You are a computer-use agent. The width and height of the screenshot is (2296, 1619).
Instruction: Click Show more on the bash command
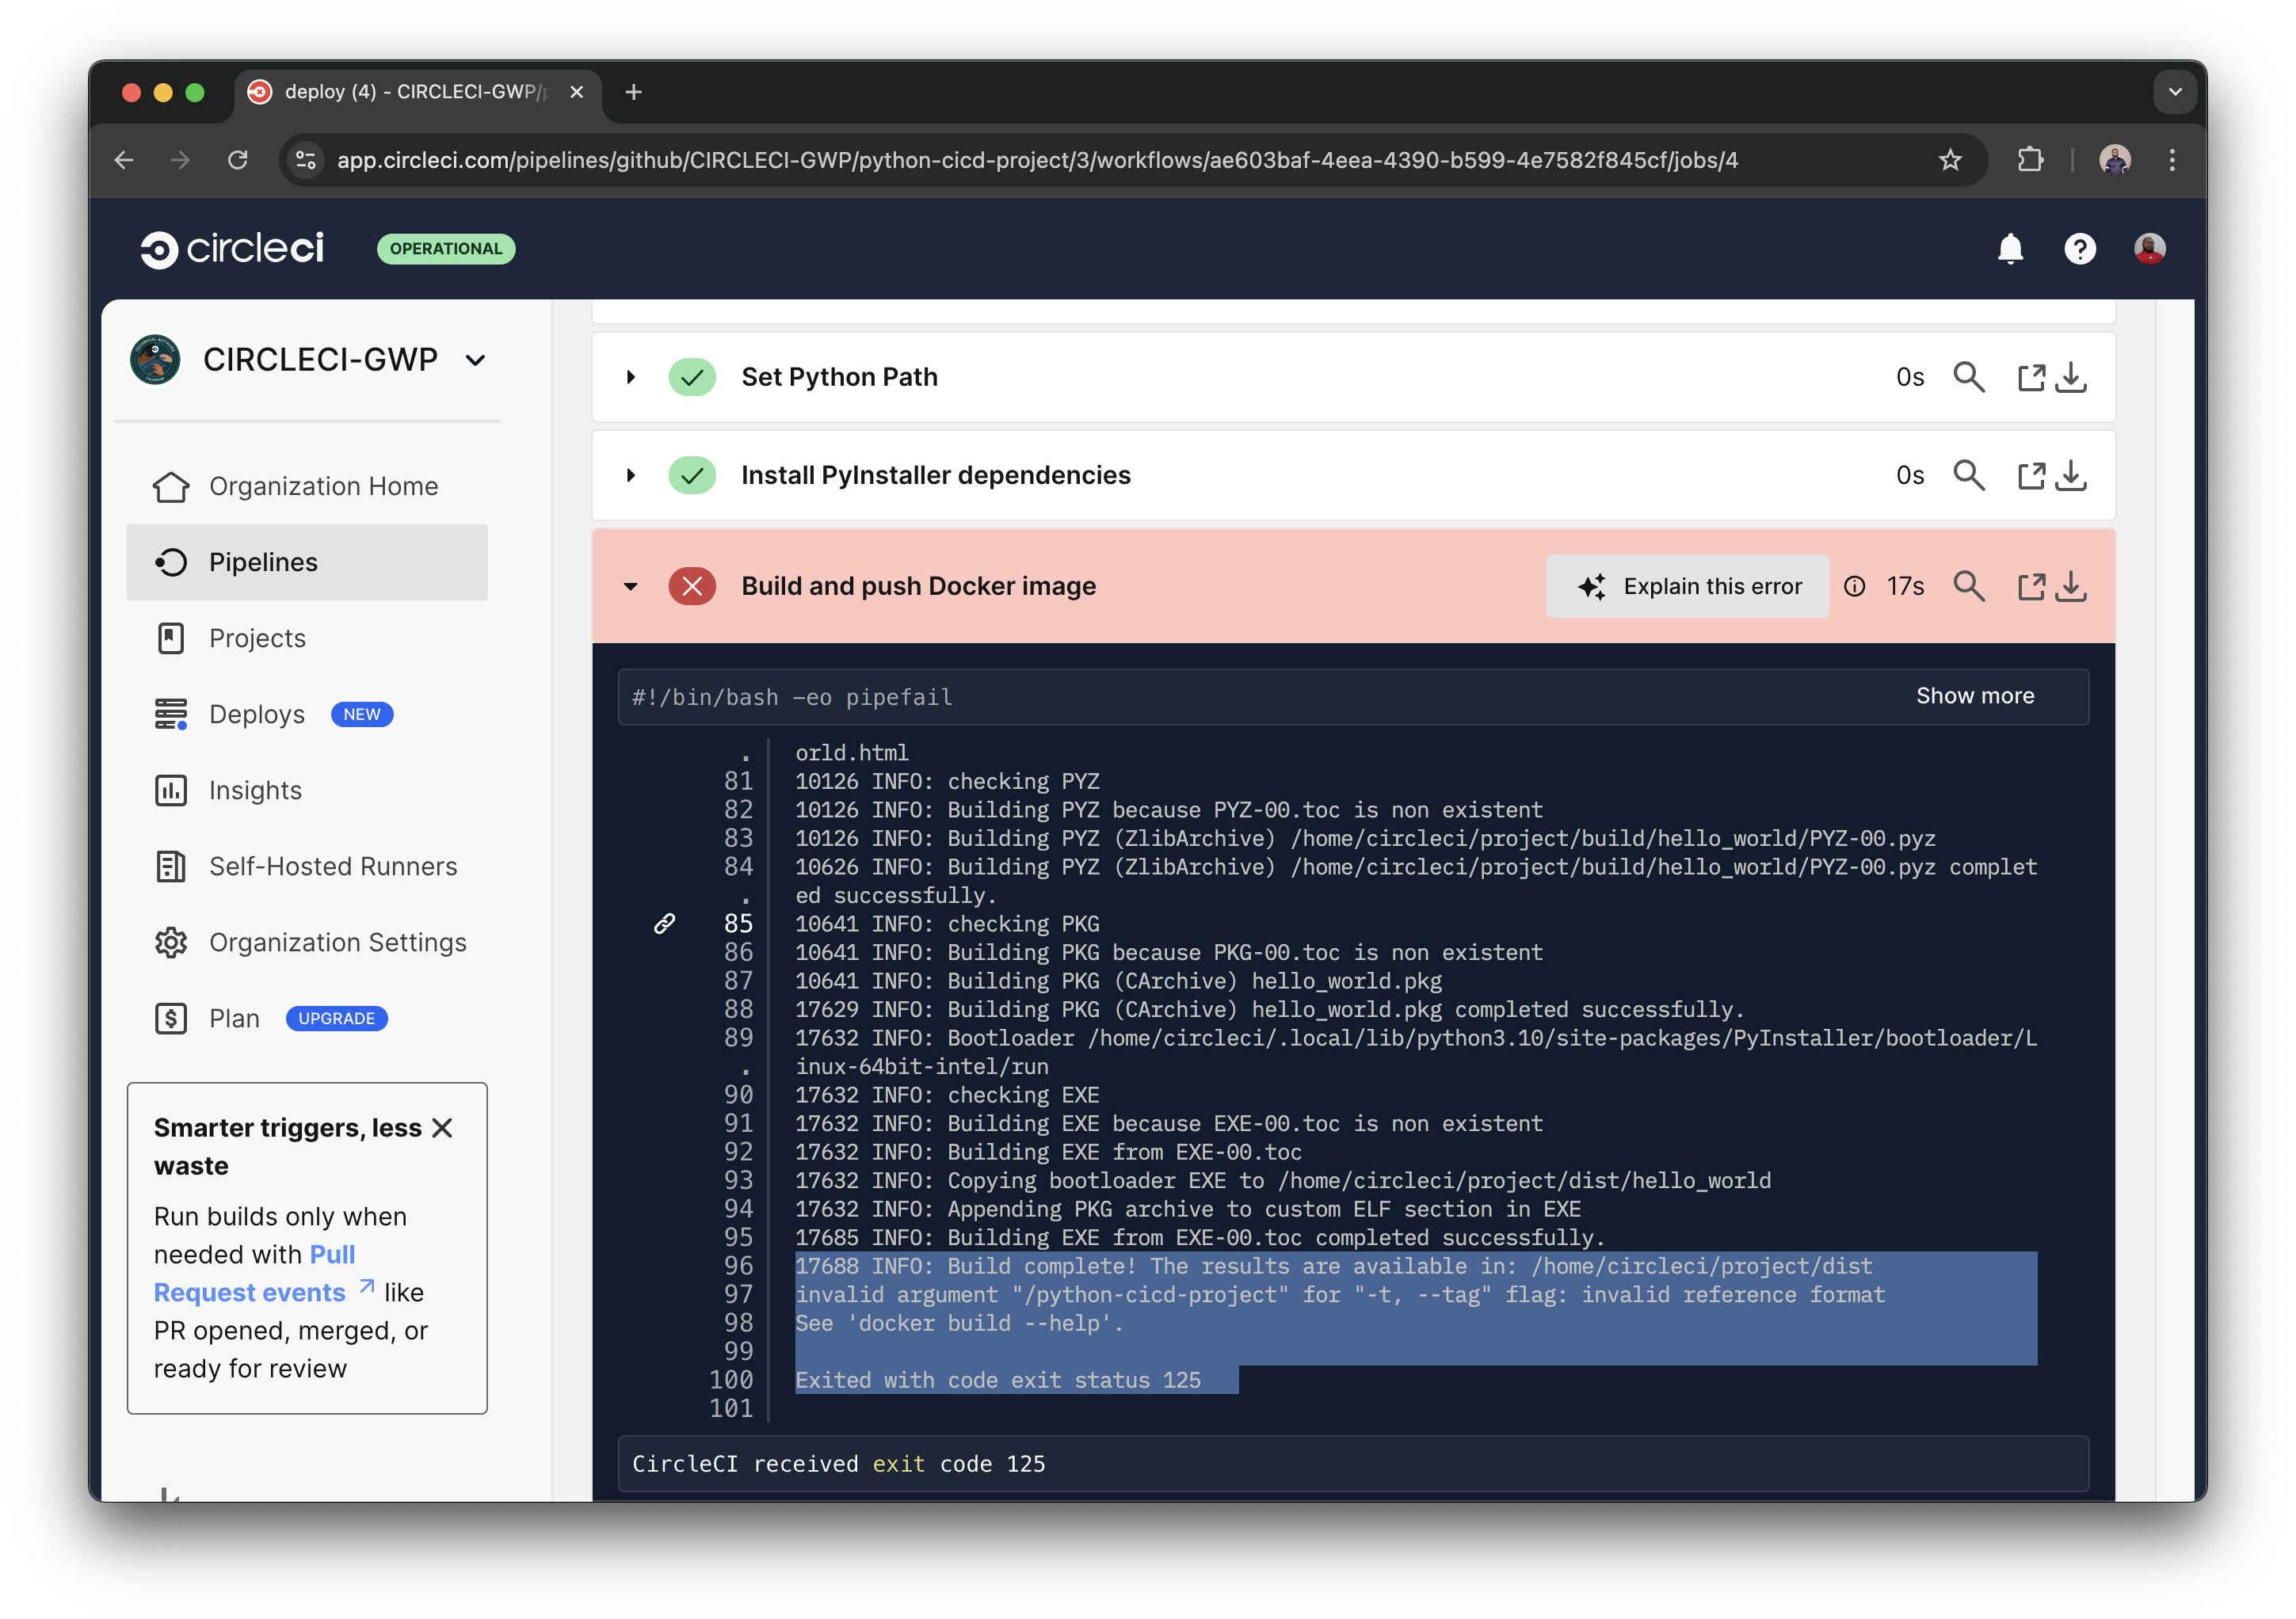1974,696
